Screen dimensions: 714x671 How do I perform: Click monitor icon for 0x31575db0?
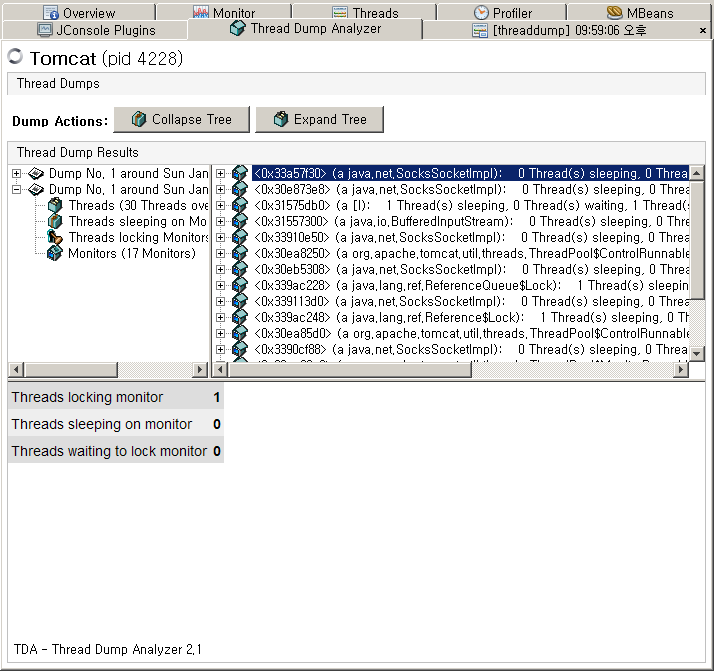(x=240, y=205)
